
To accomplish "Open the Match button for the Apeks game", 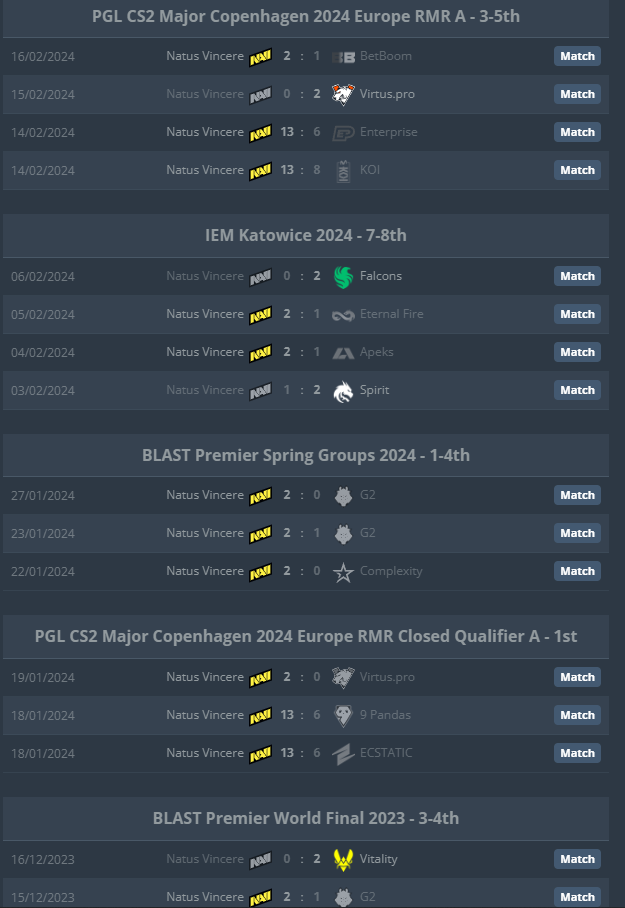I will coord(577,352).
